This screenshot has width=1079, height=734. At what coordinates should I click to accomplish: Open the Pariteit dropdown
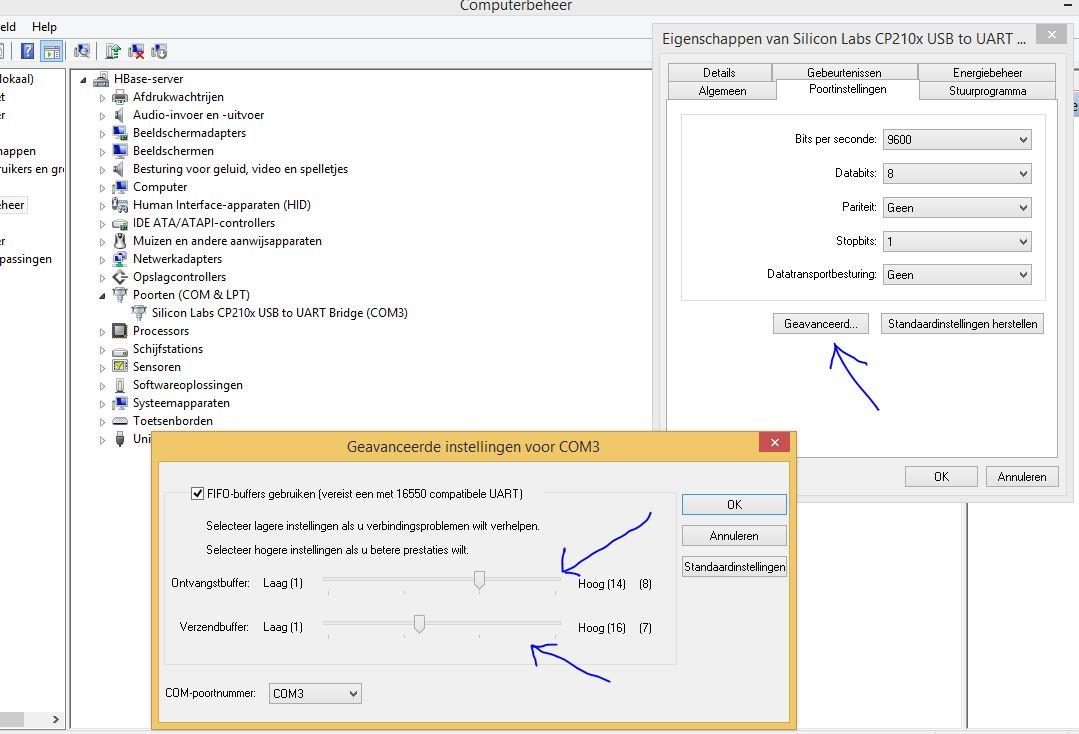point(957,208)
